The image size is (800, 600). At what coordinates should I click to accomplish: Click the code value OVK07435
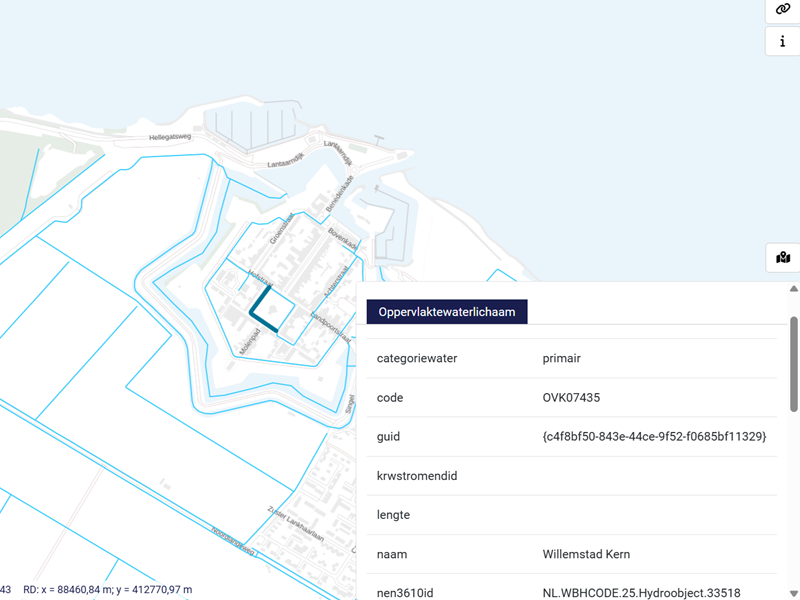pos(571,397)
